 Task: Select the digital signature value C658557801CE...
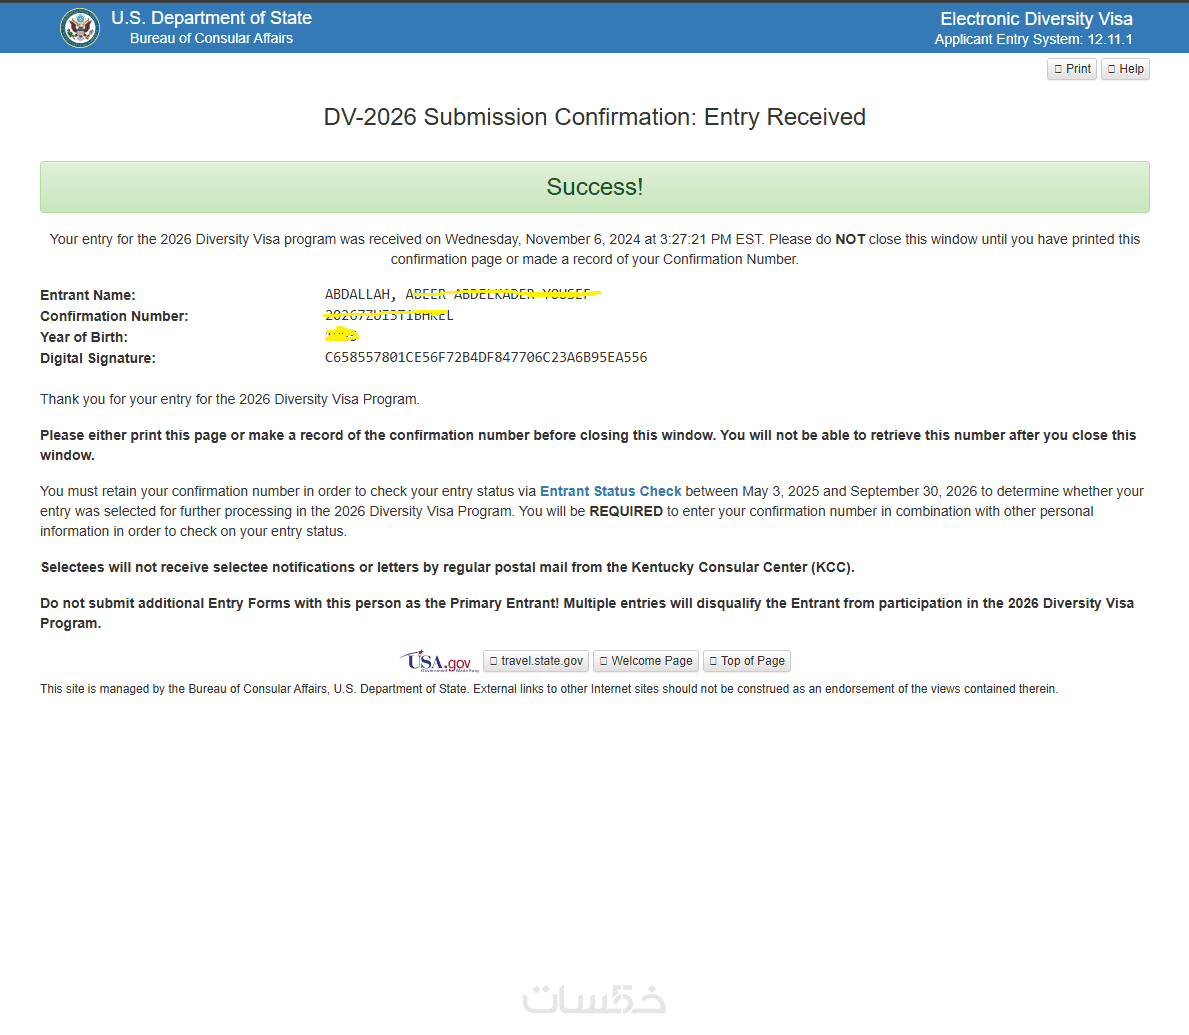coord(486,357)
